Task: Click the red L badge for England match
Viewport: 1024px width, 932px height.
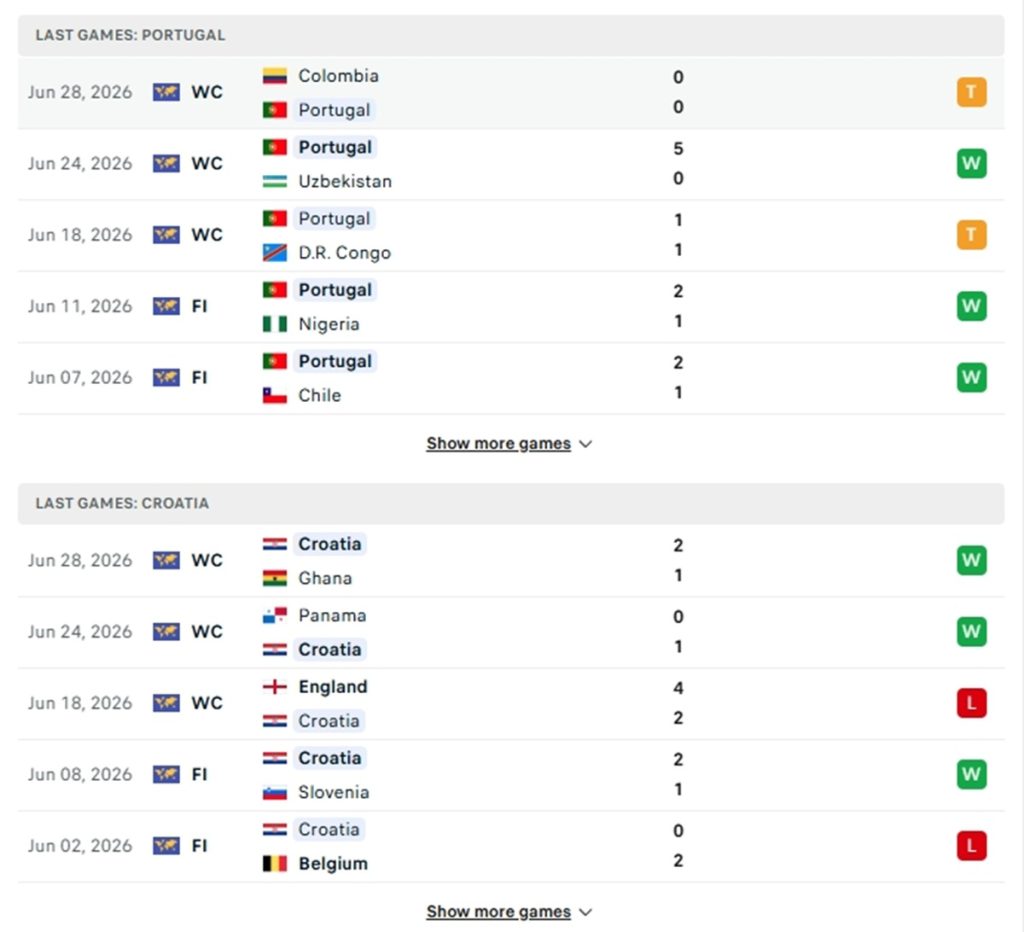Action: click(971, 703)
